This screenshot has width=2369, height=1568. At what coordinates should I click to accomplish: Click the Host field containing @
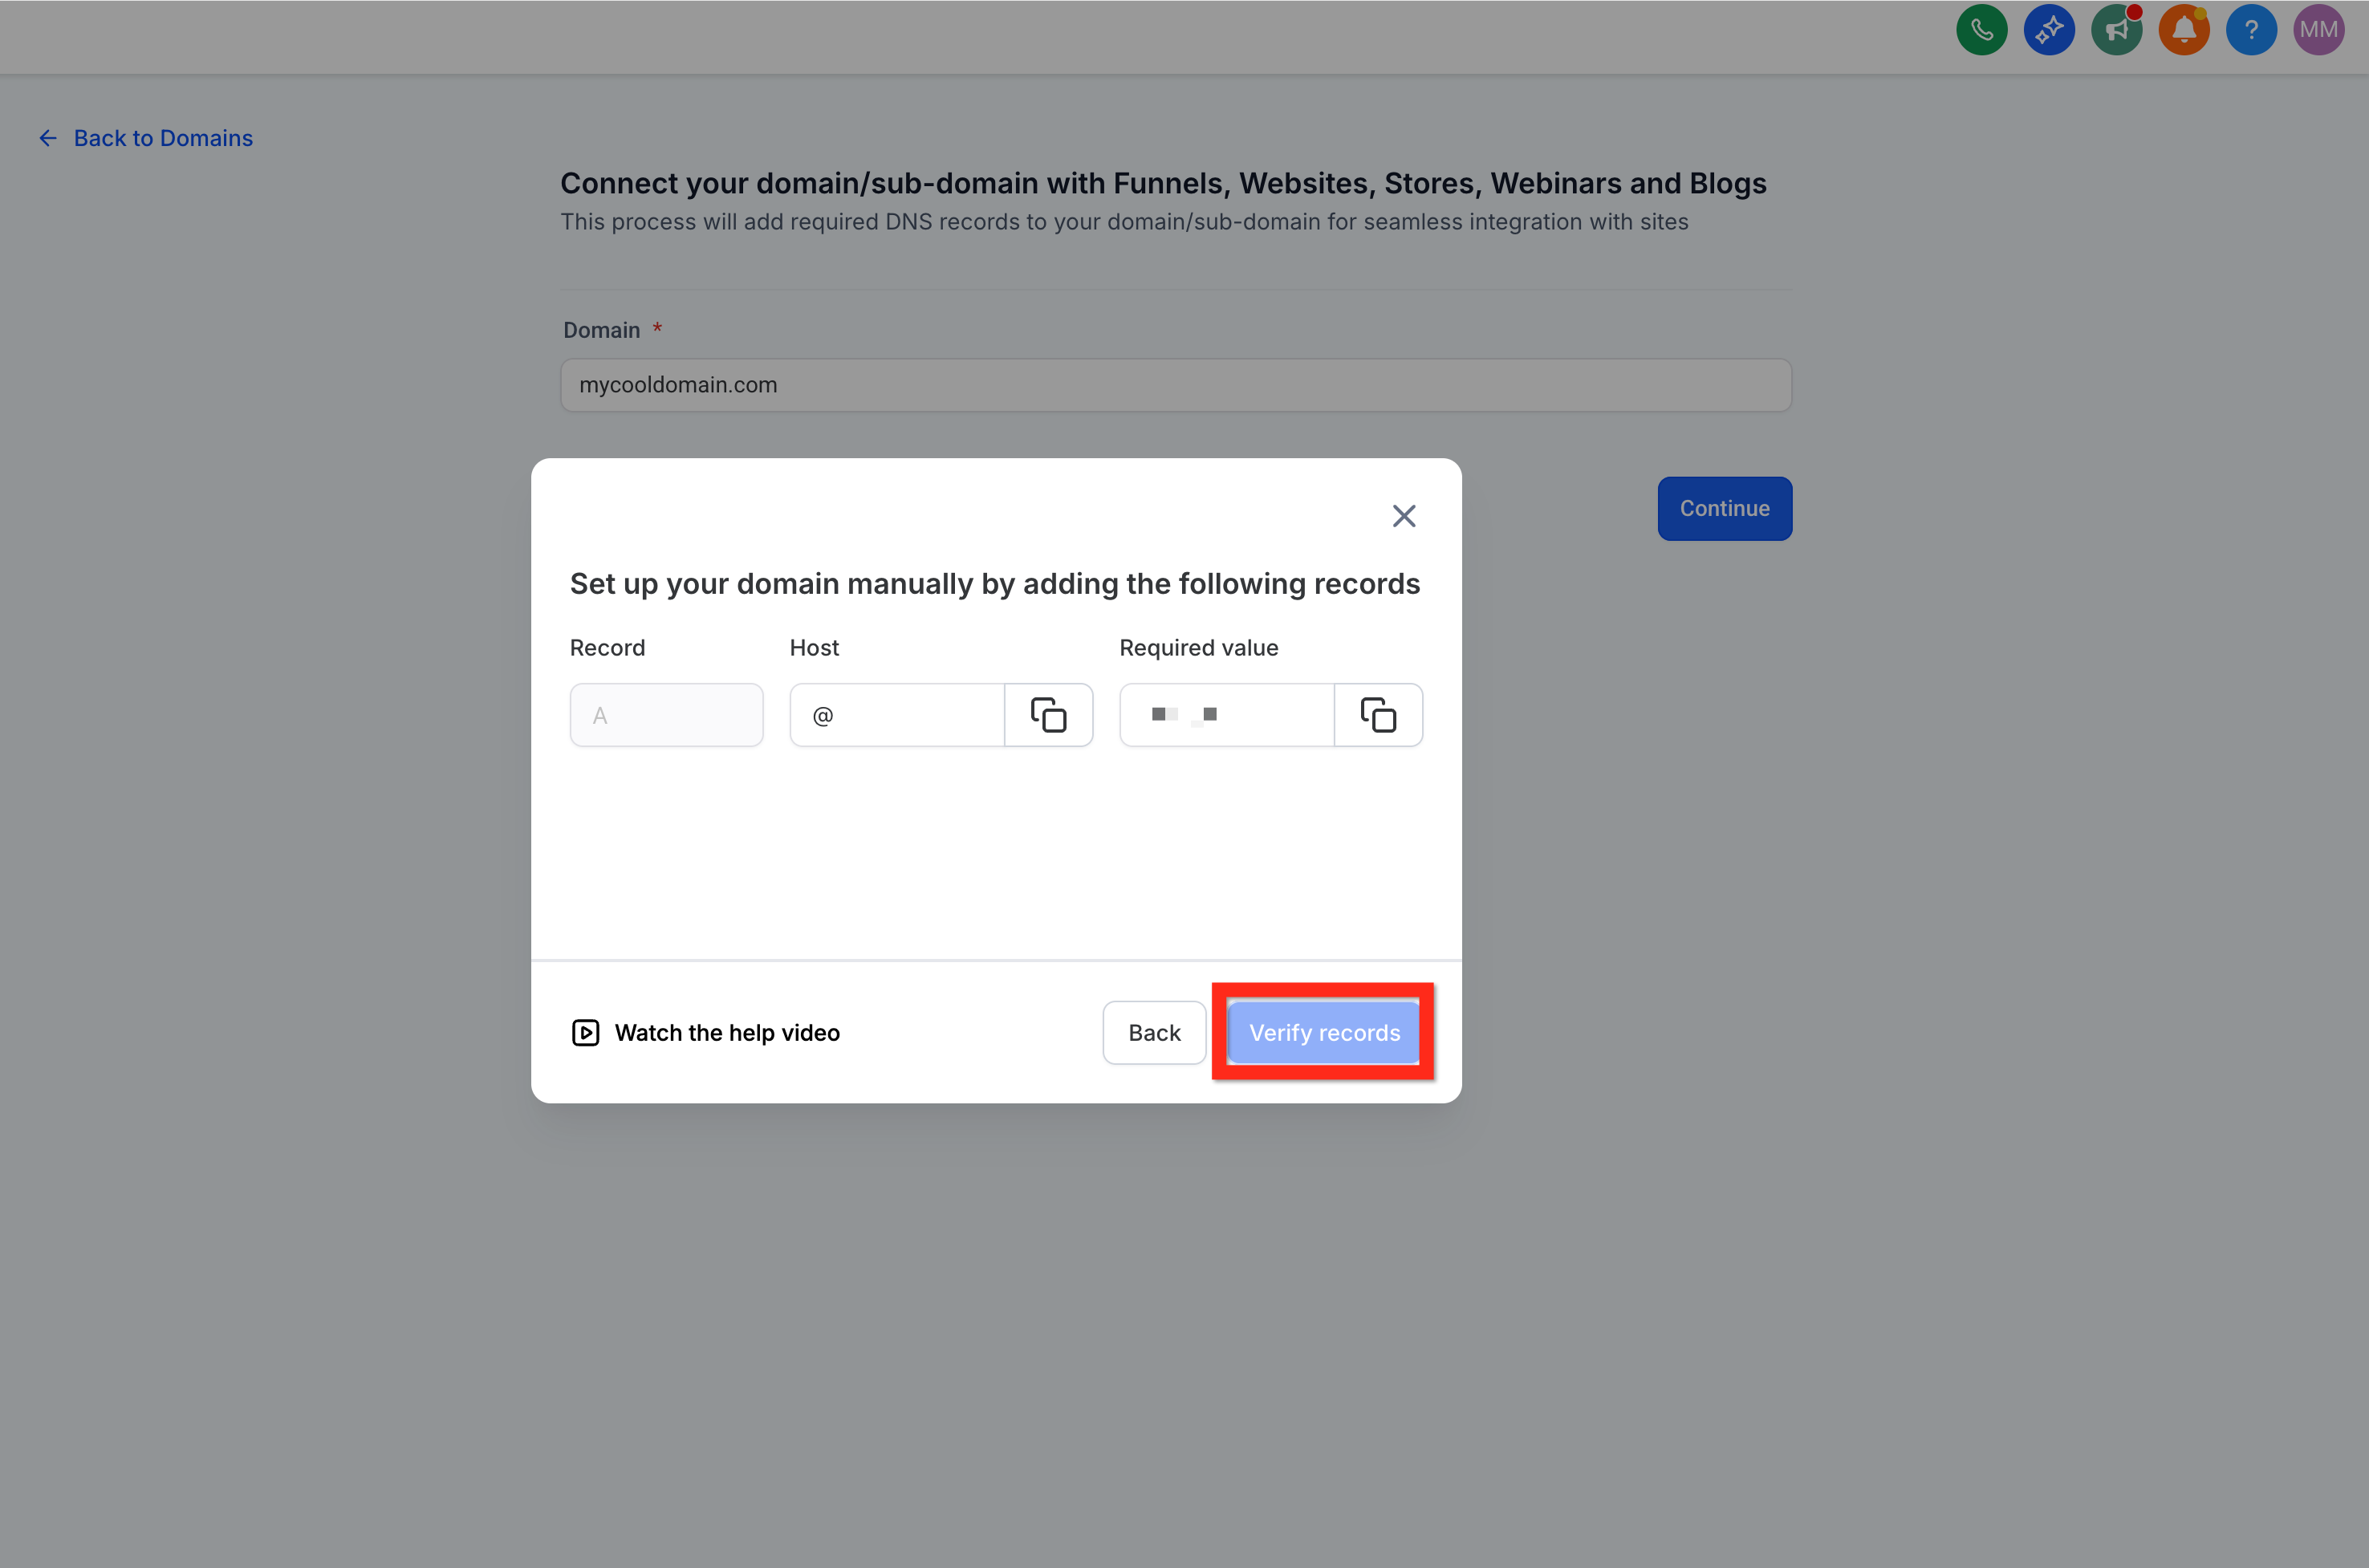click(x=896, y=715)
